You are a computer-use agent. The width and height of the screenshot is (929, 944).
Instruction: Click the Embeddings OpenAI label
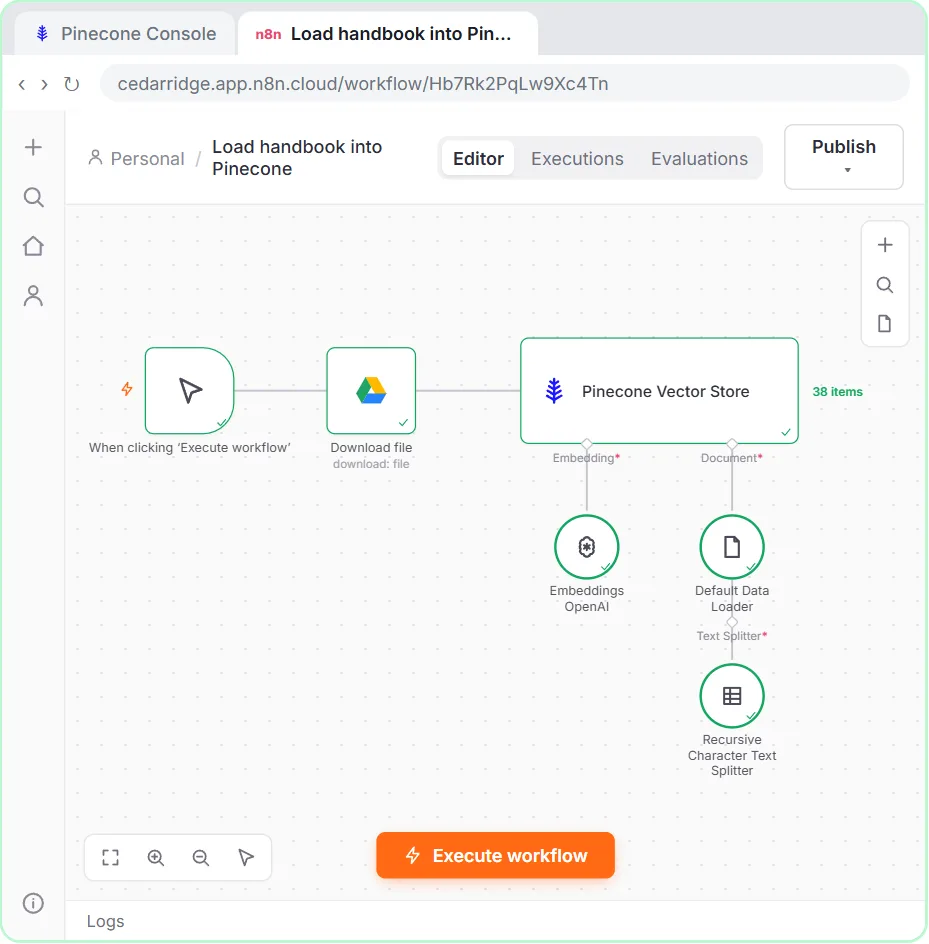(586, 598)
